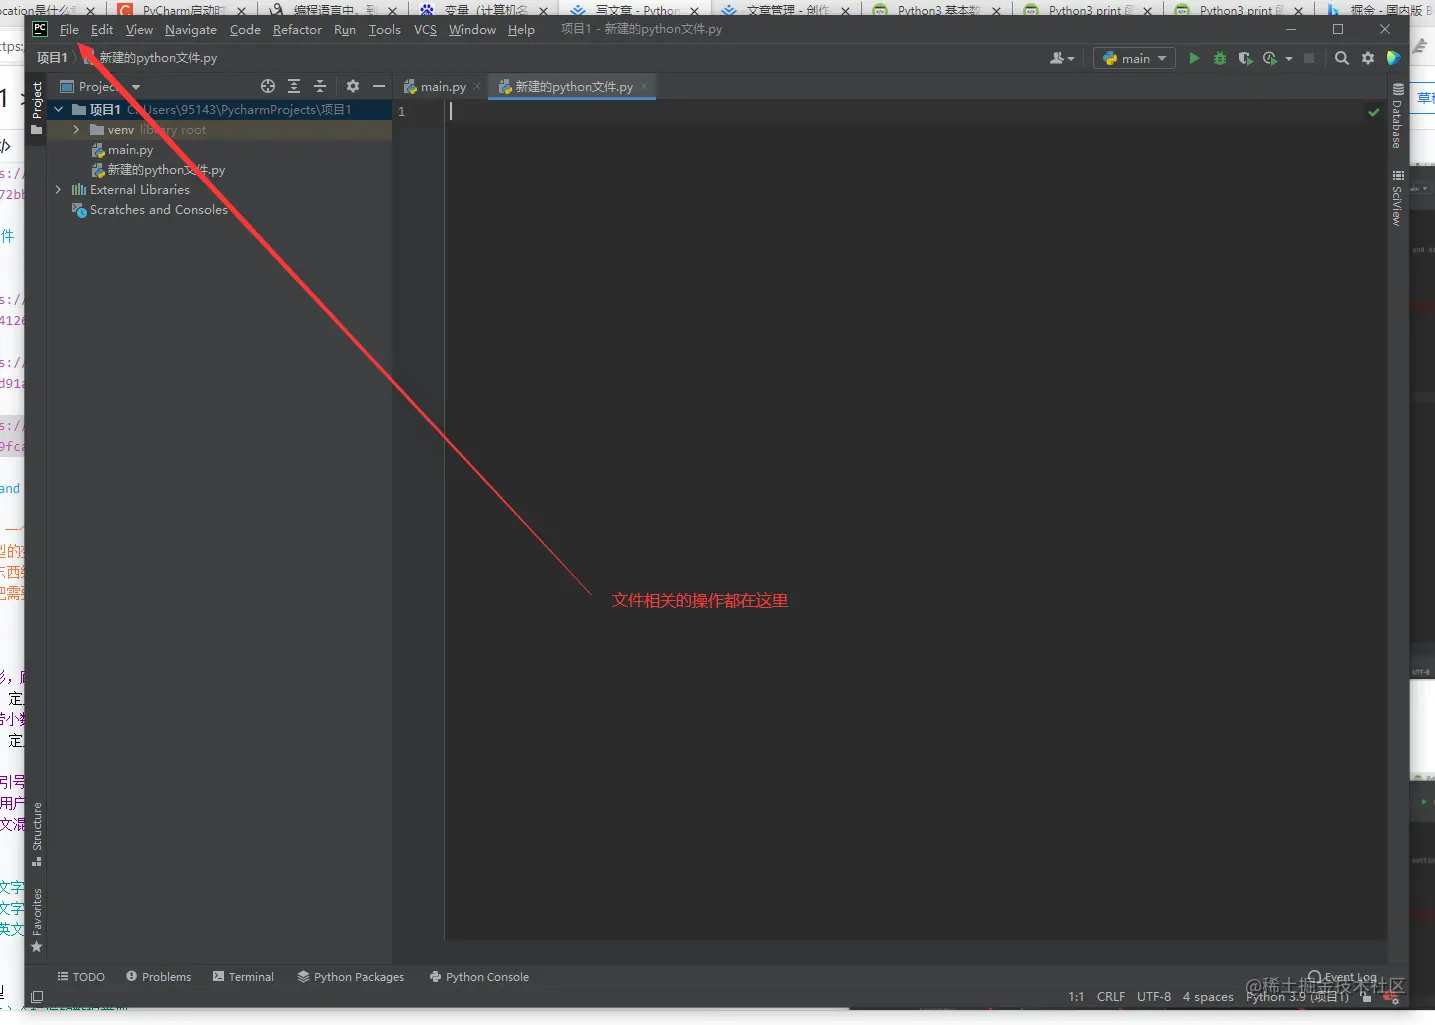
Task: Open the Window menu
Action: 472,30
